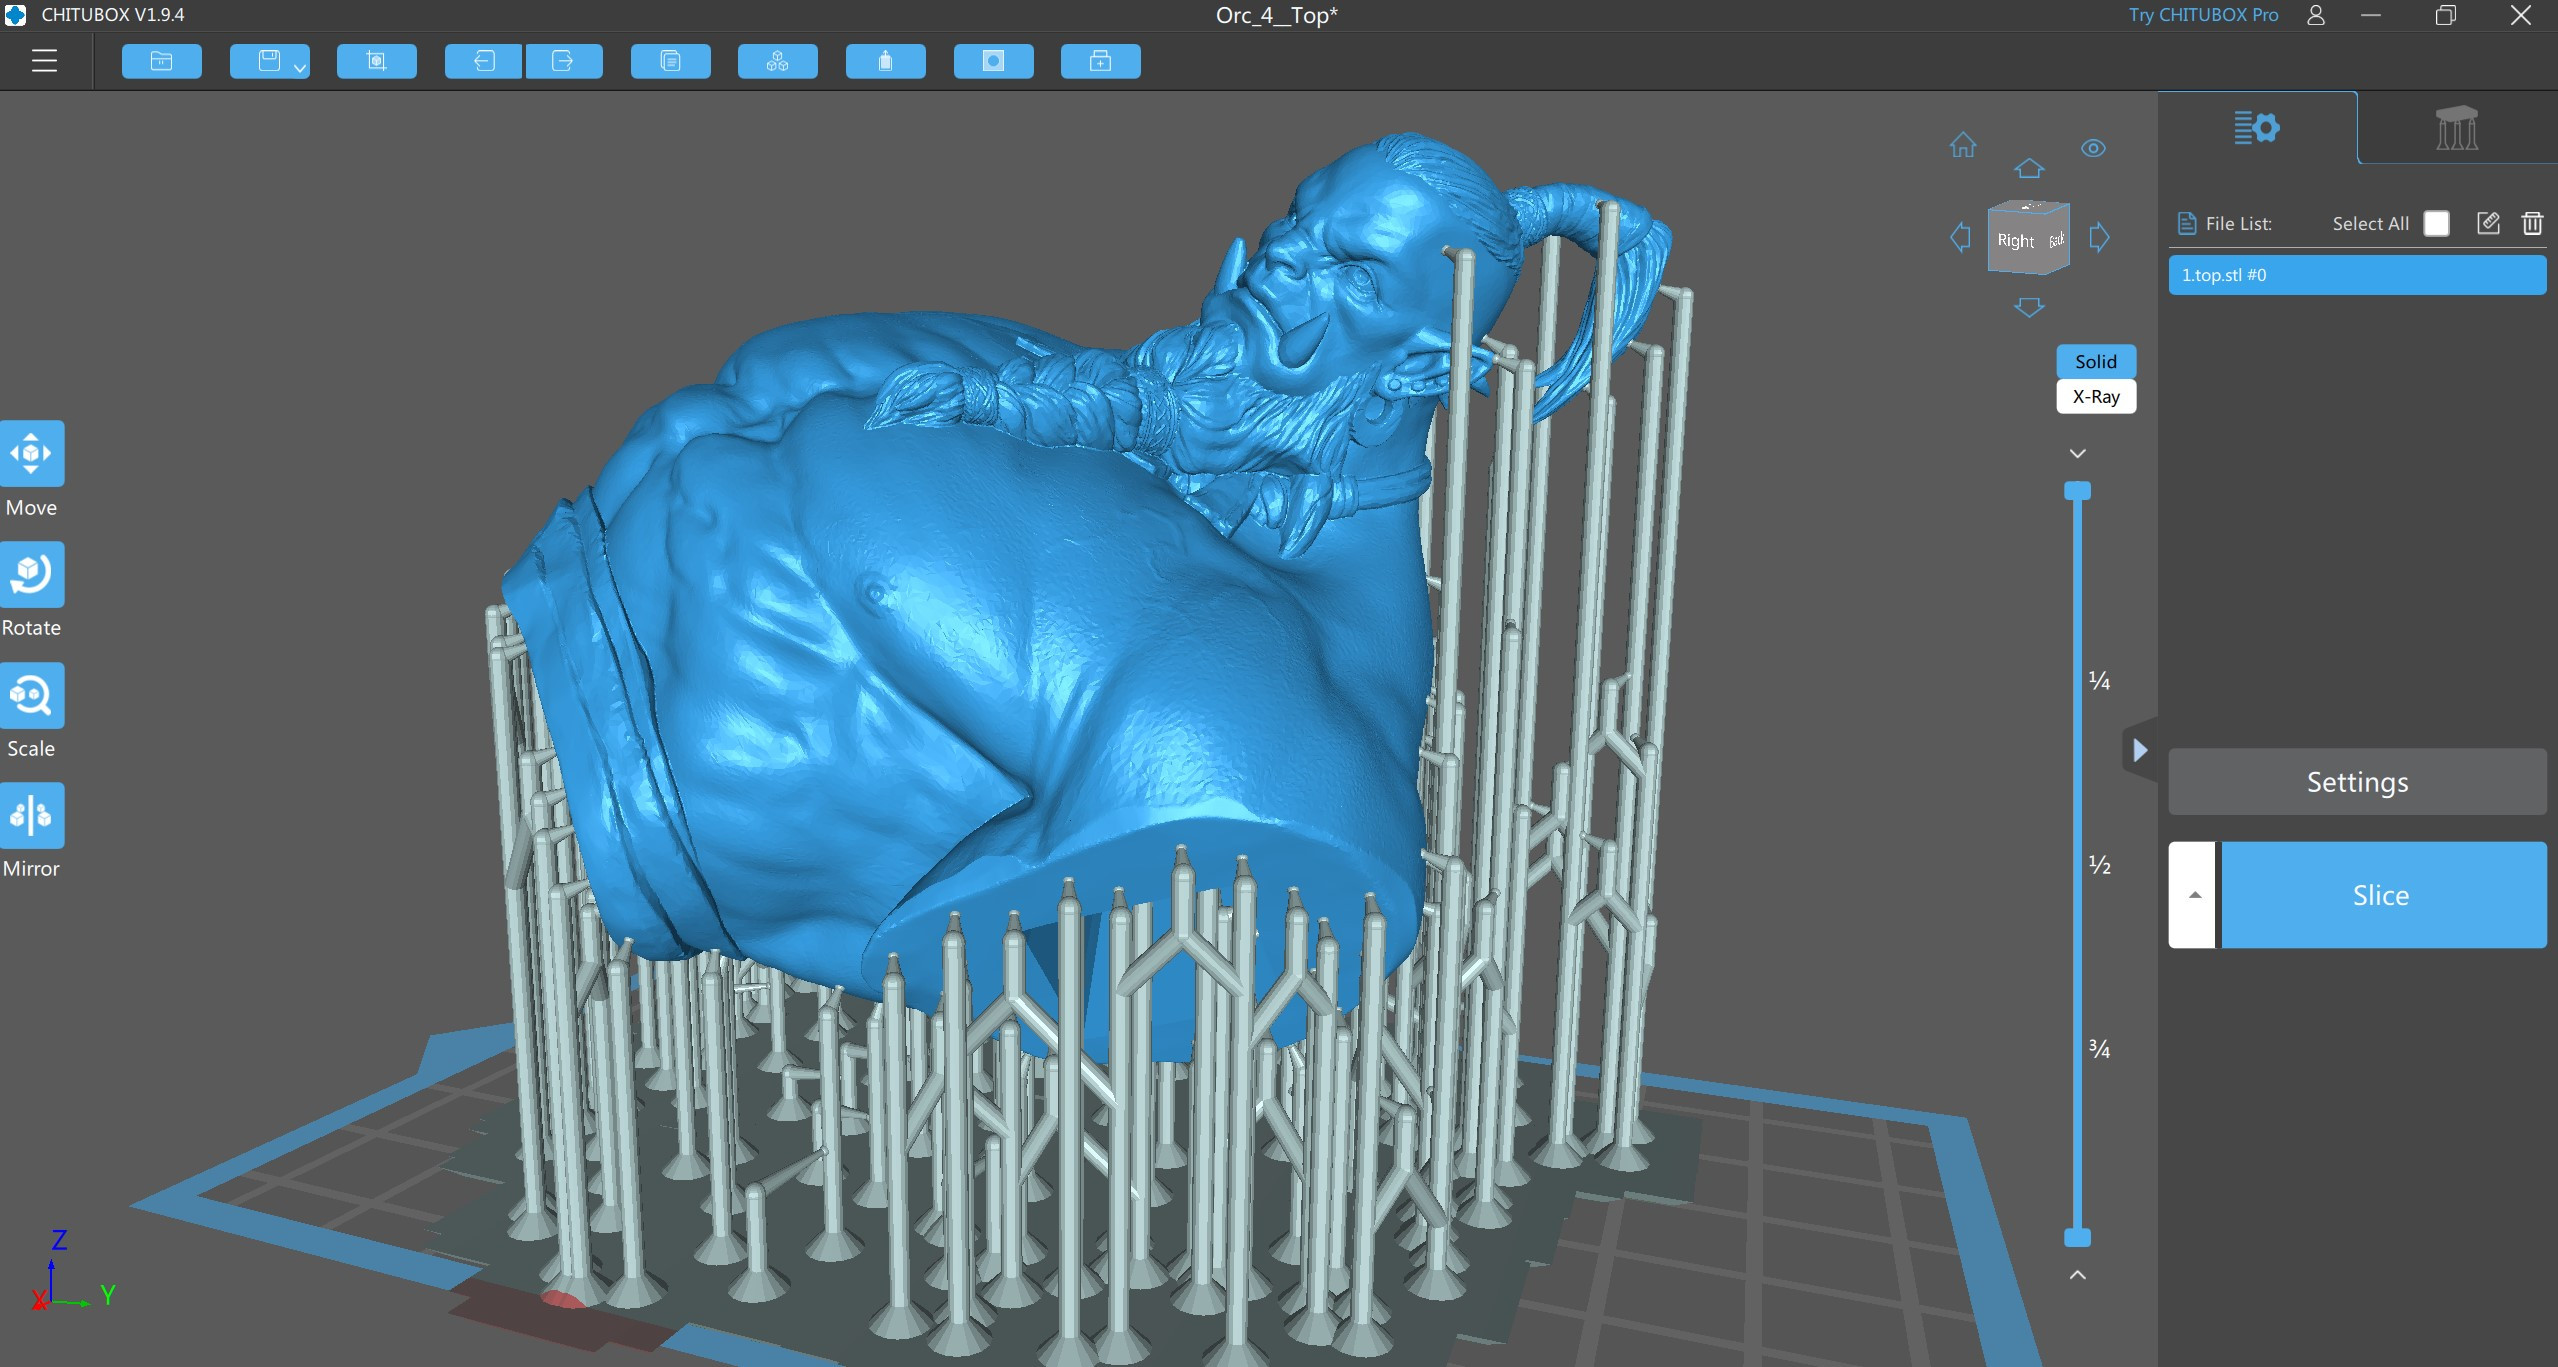Image resolution: width=2558 pixels, height=1367 pixels.
Task: Switch to X-Ray render mode
Action: [2096, 396]
